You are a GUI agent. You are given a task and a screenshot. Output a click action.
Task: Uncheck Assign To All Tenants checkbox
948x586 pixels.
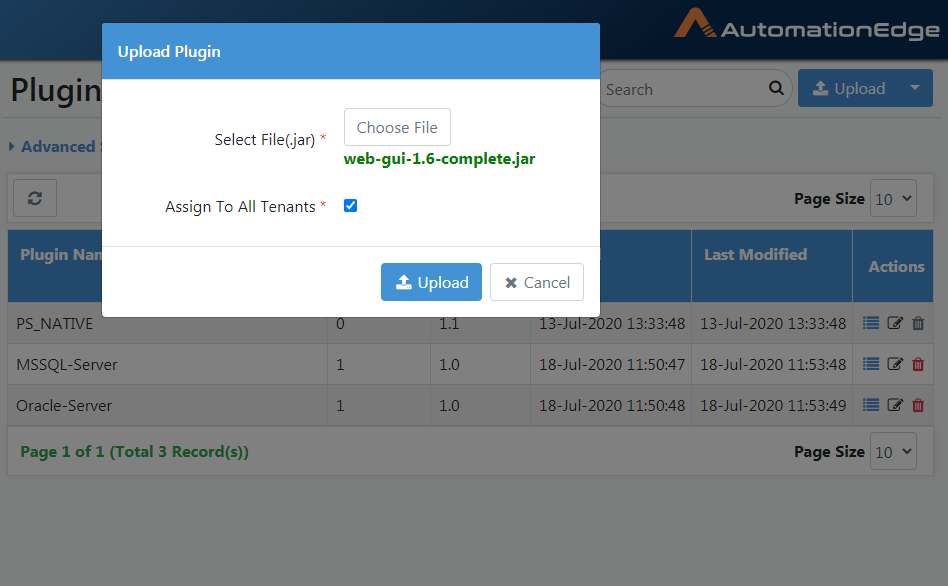point(350,206)
